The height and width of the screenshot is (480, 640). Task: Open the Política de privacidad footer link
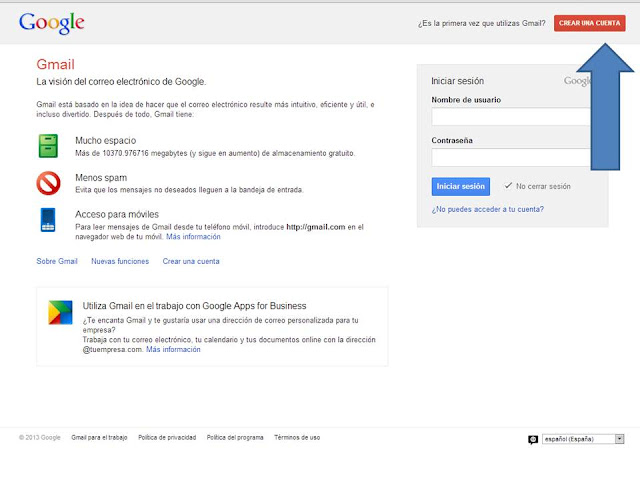click(167, 438)
